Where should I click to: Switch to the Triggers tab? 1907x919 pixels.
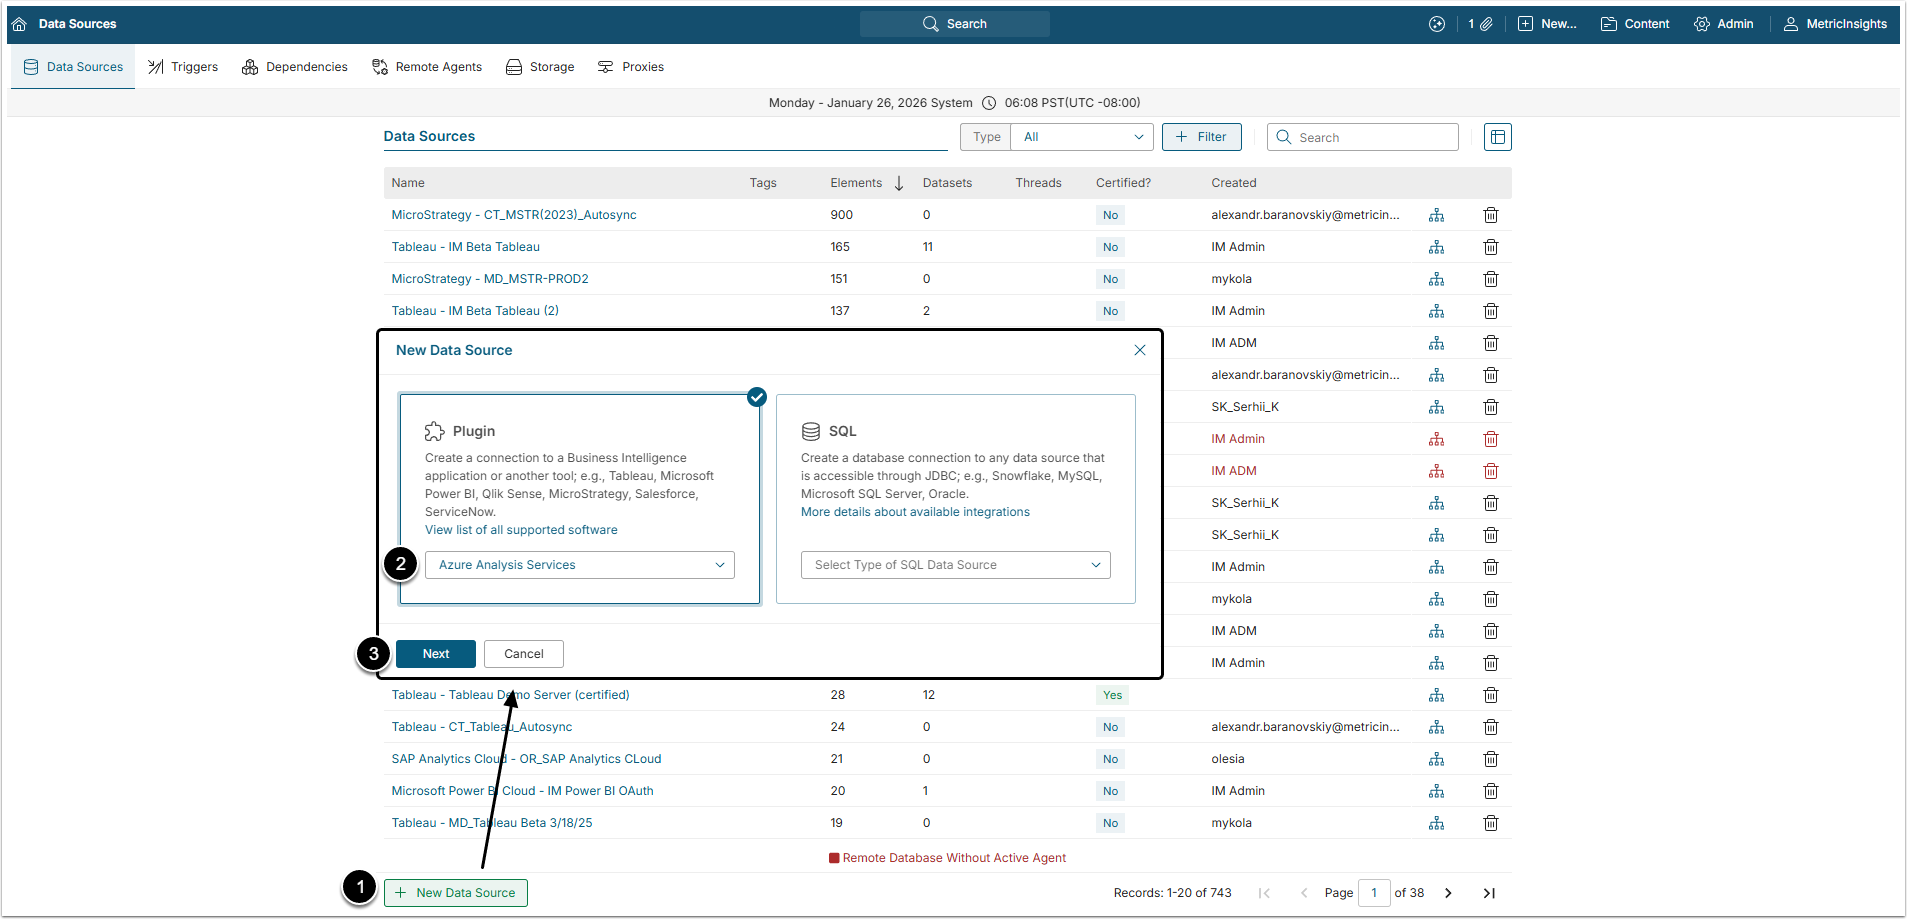183,67
